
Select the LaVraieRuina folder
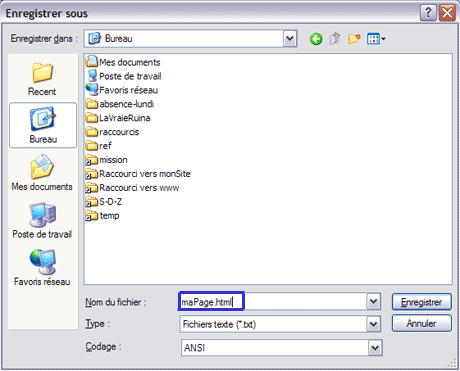(x=118, y=118)
